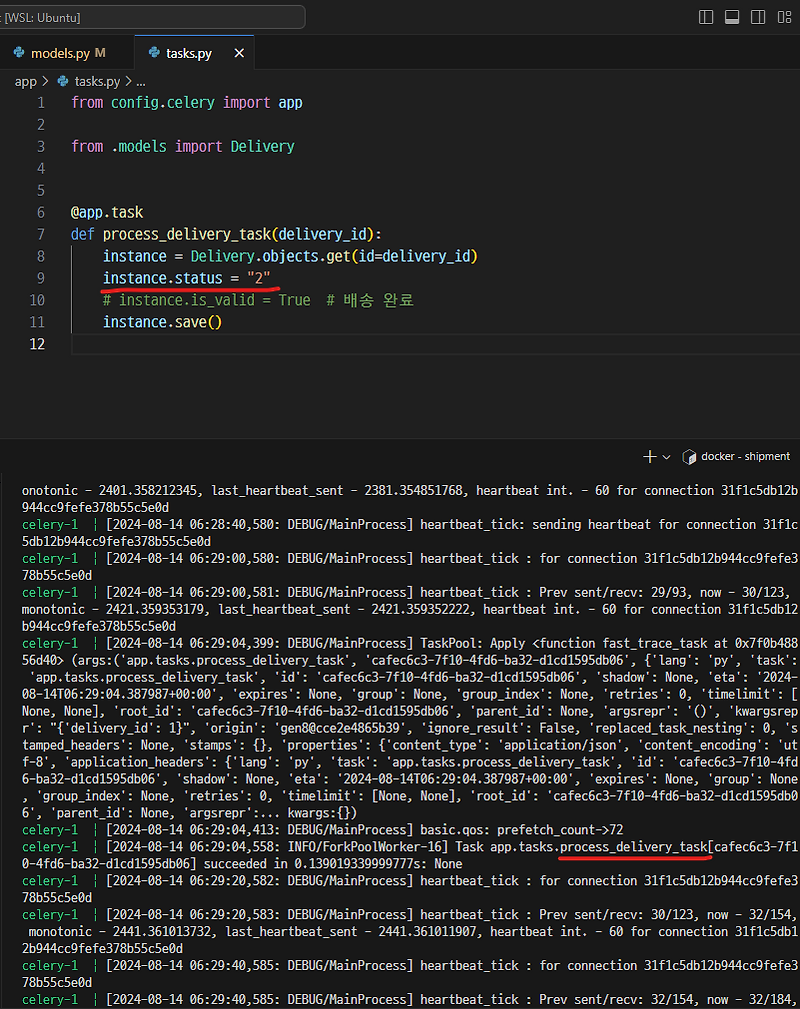This screenshot has height=1009, width=800.
Task: Select the docker - shipment terminal icon
Action: click(x=689, y=456)
